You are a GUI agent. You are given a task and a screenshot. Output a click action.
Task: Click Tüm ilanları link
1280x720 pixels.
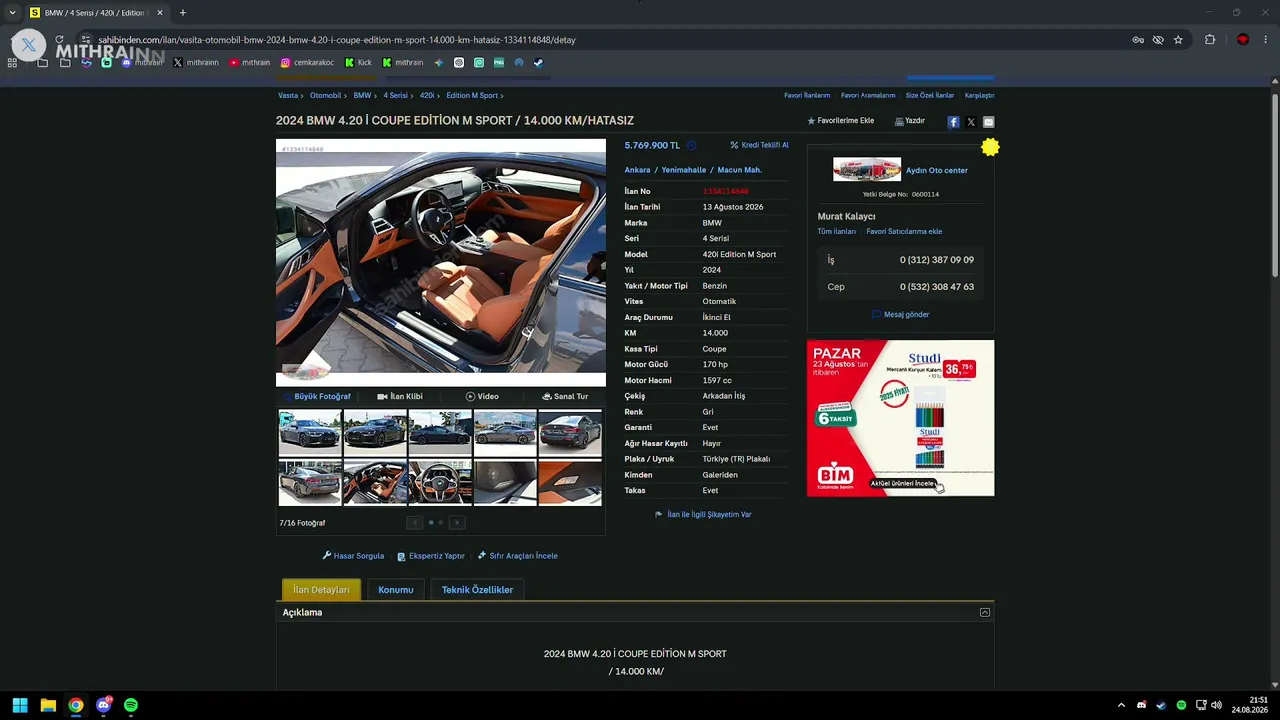click(x=837, y=232)
